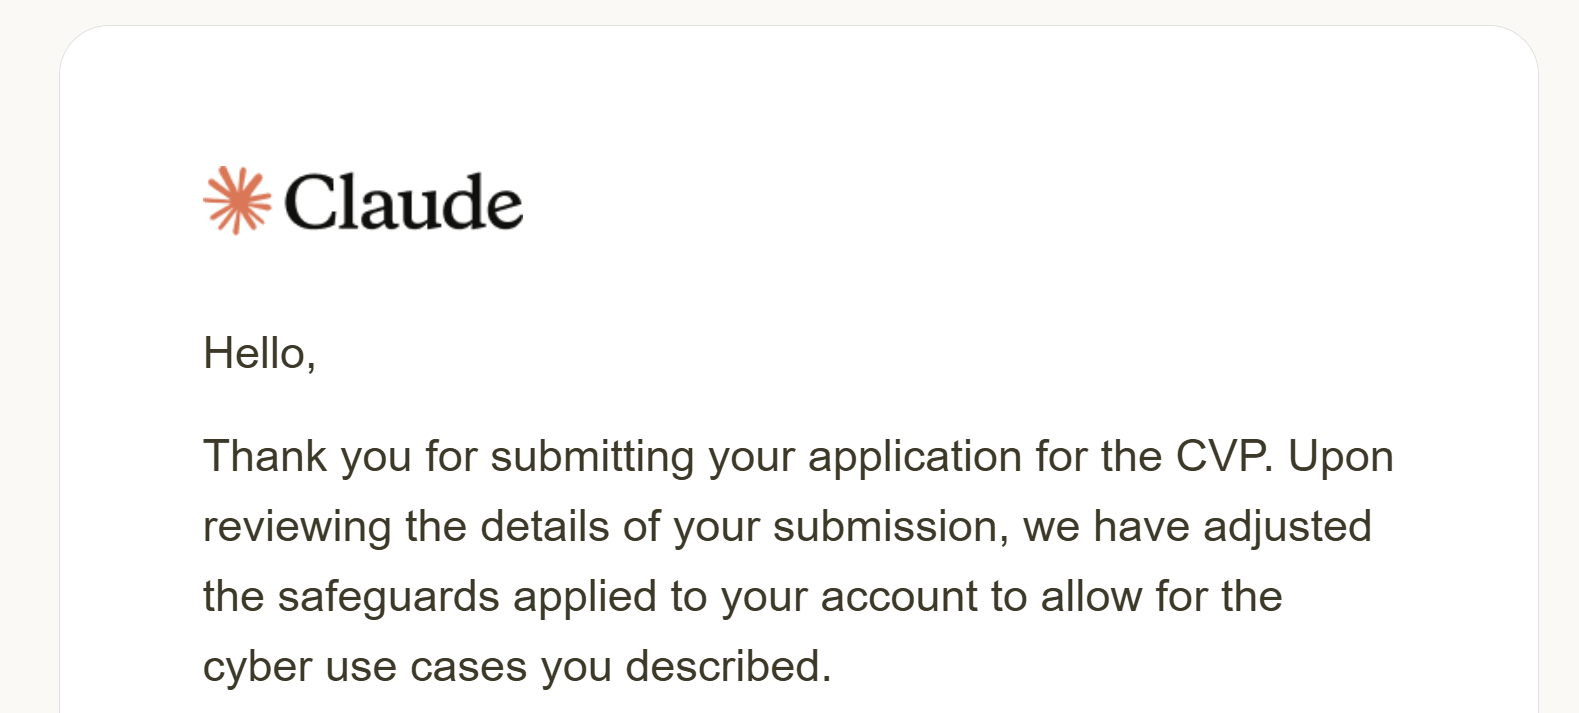Click the word "Thank" in the email
The image size is (1579, 713).
pyautogui.click(x=265, y=457)
